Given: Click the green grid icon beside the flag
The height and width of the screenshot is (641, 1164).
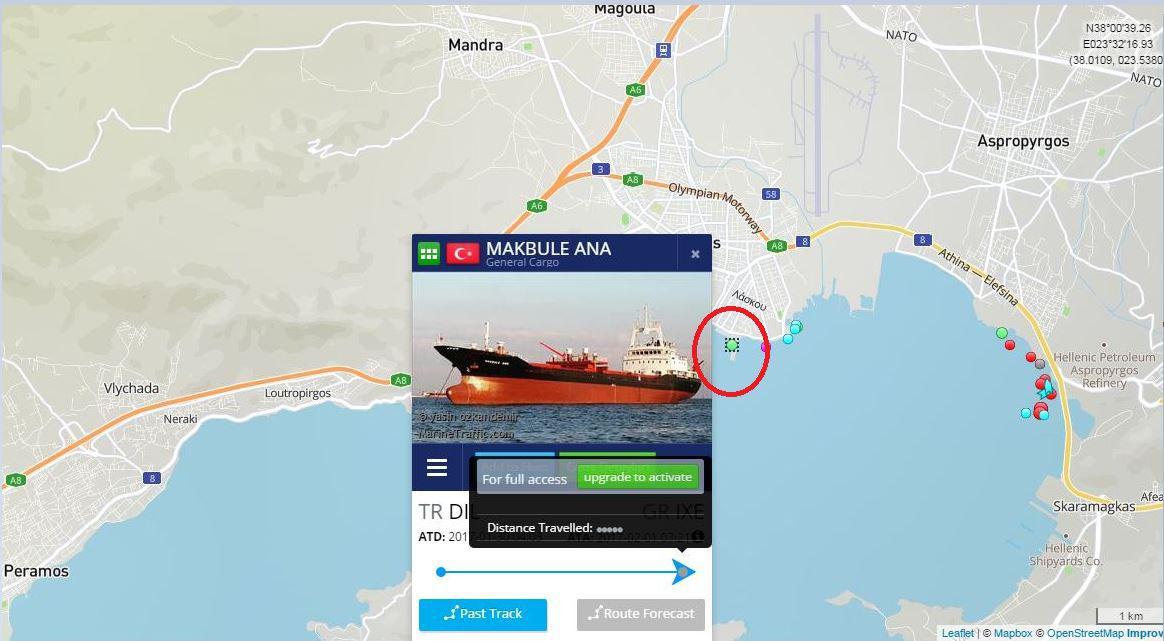Looking at the screenshot, I should [429, 253].
